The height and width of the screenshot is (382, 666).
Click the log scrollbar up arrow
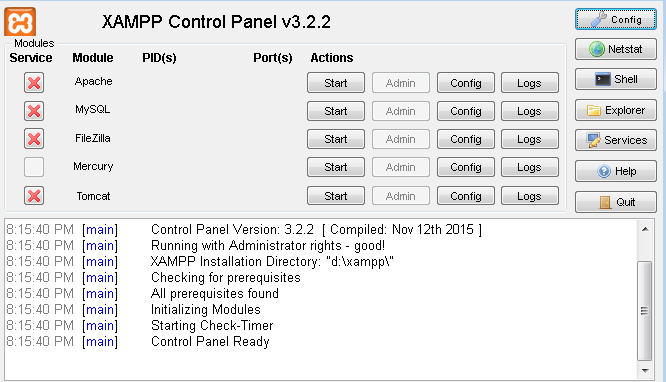pos(645,229)
